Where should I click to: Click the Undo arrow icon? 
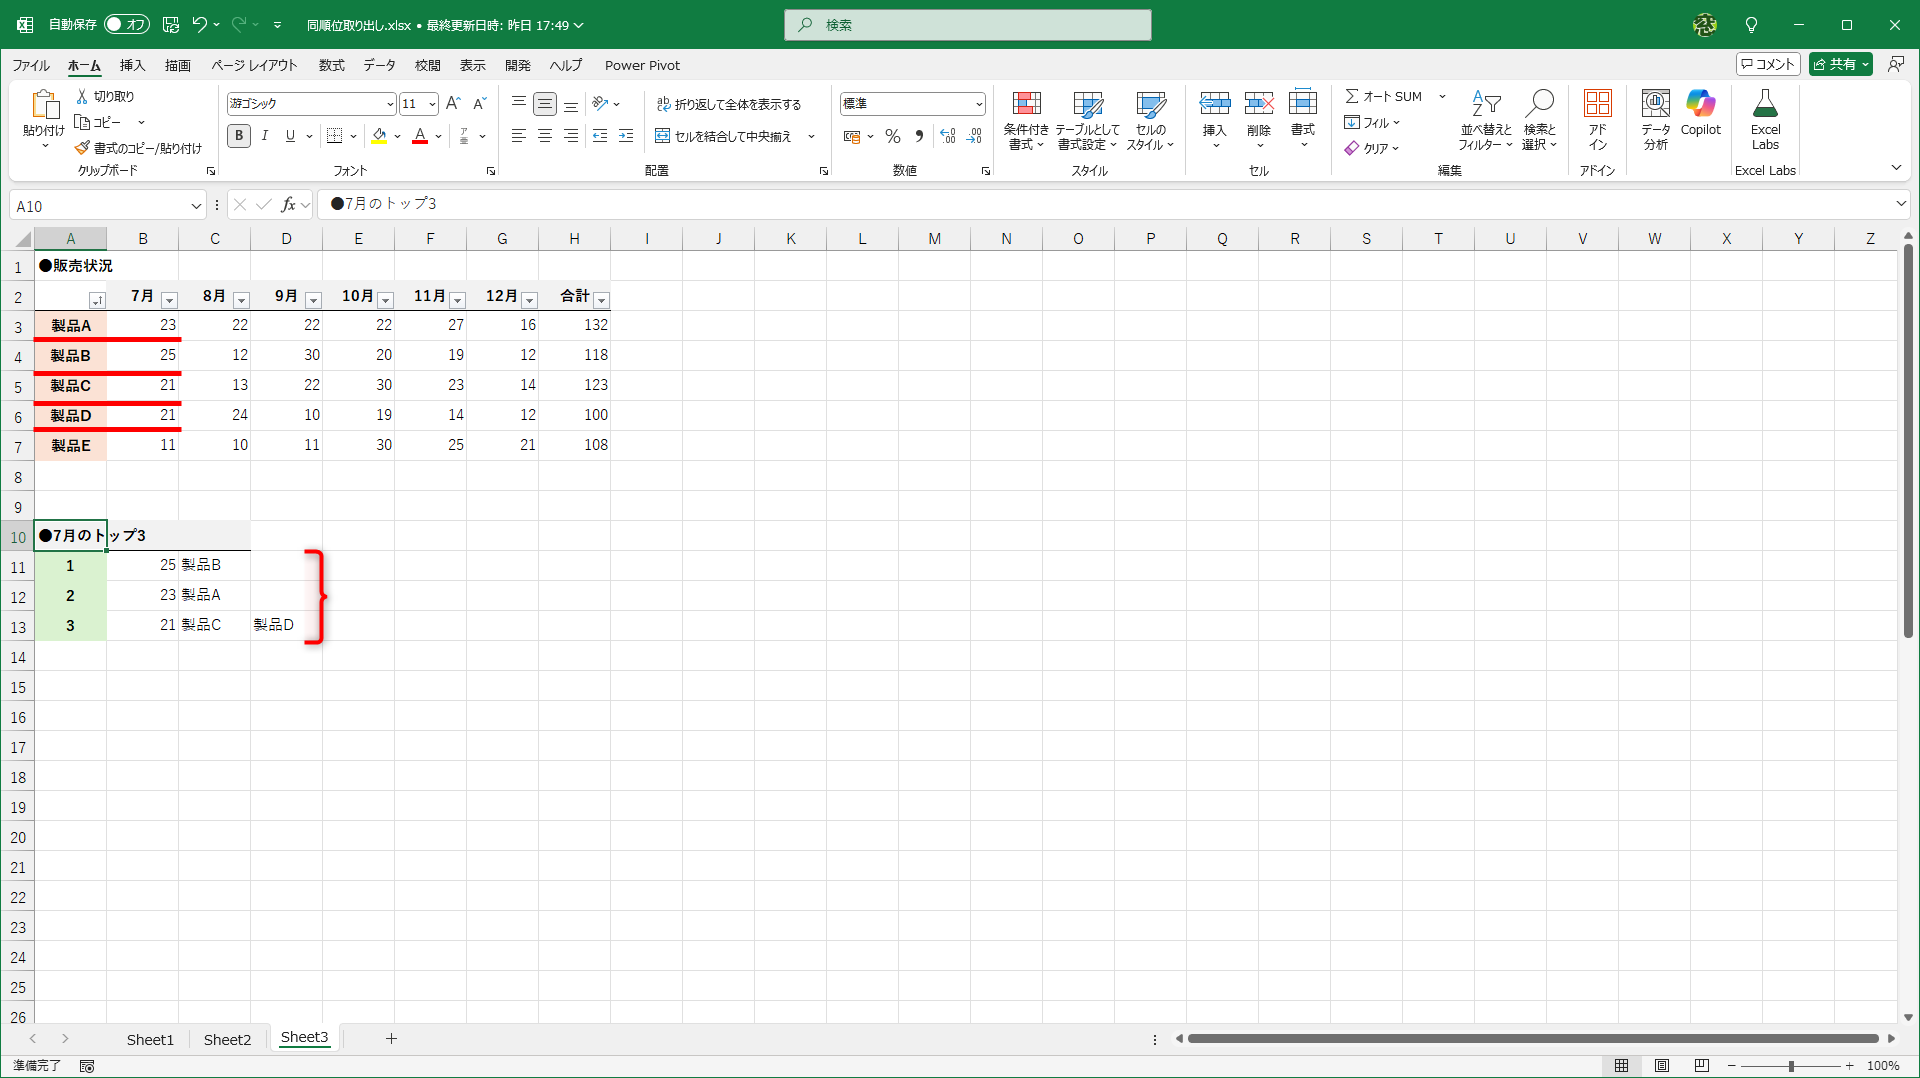pyautogui.click(x=200, y=25)
